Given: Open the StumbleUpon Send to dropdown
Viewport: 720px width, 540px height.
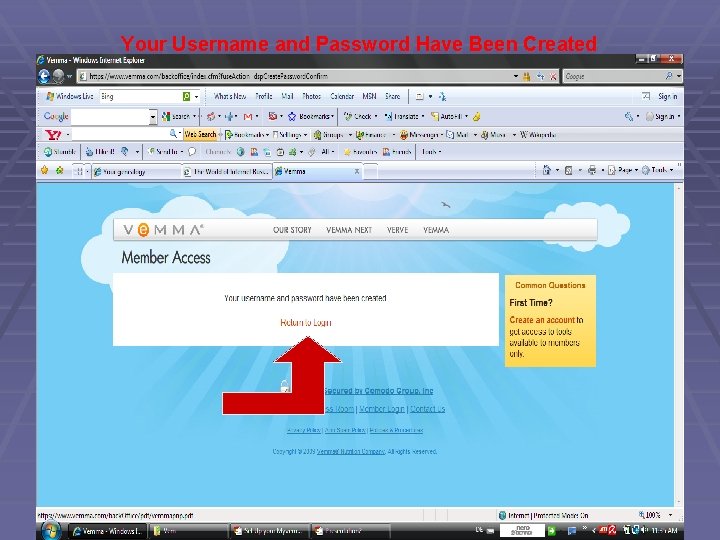Looking at the screenshot, I should click(x=165, y=152).
